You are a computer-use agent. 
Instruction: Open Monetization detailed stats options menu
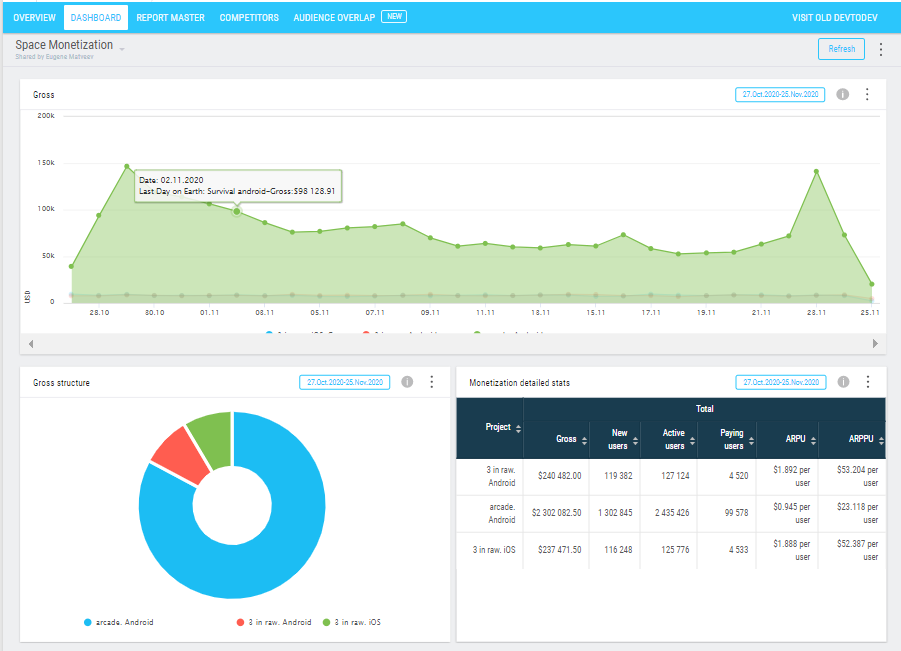click(x=868, y=382)
